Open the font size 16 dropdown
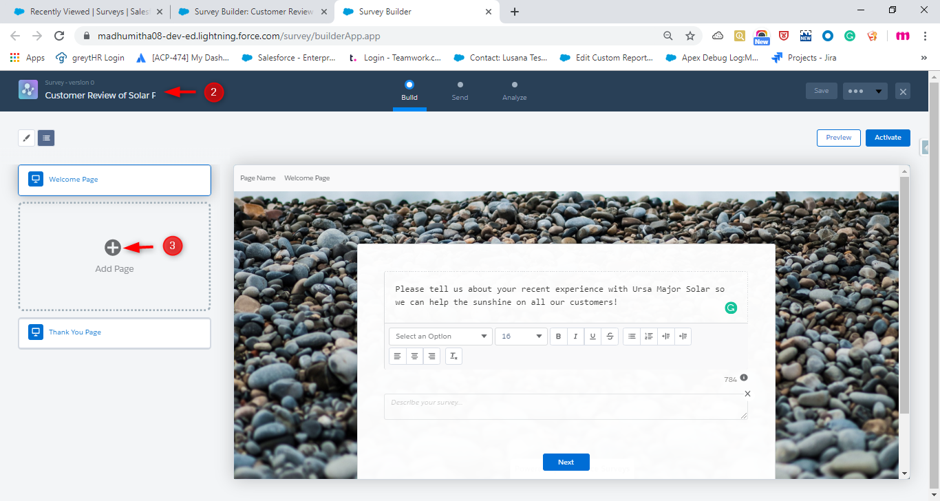 coord(521,336)
